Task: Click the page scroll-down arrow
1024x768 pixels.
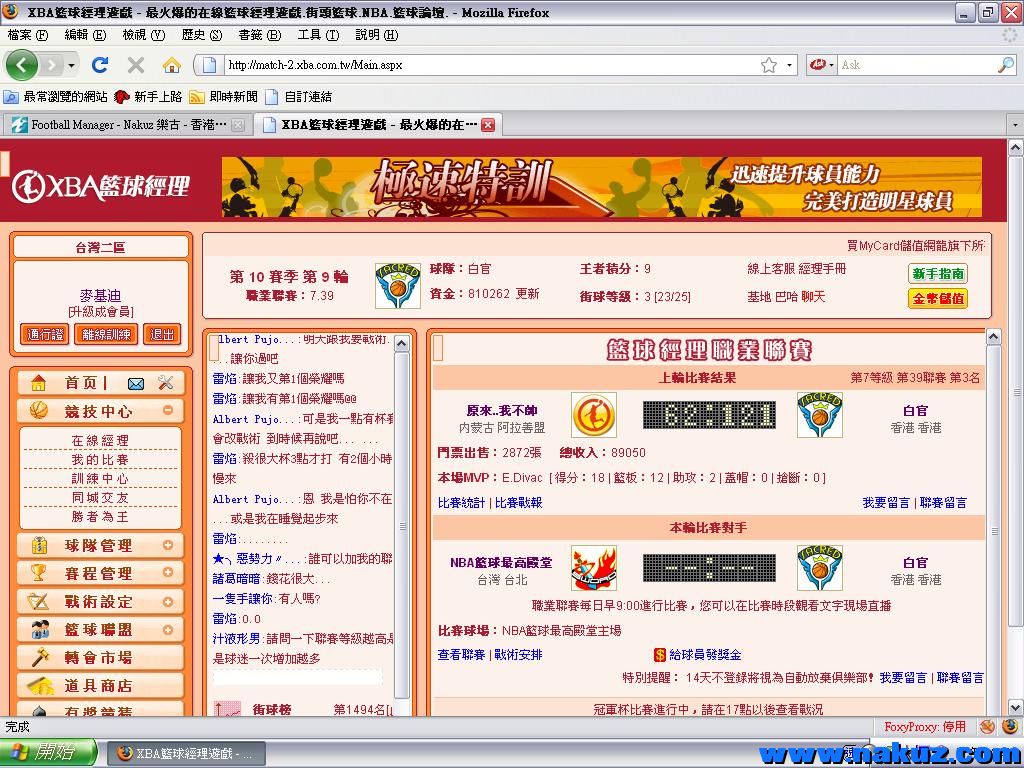Action: click(x=1016, y=707)
